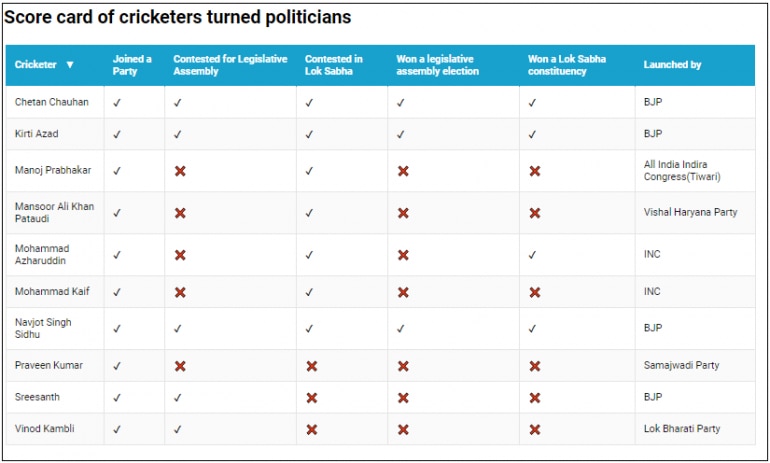Click the red cross for Pataudi's legislative assembly win

[x=403, y=213]
